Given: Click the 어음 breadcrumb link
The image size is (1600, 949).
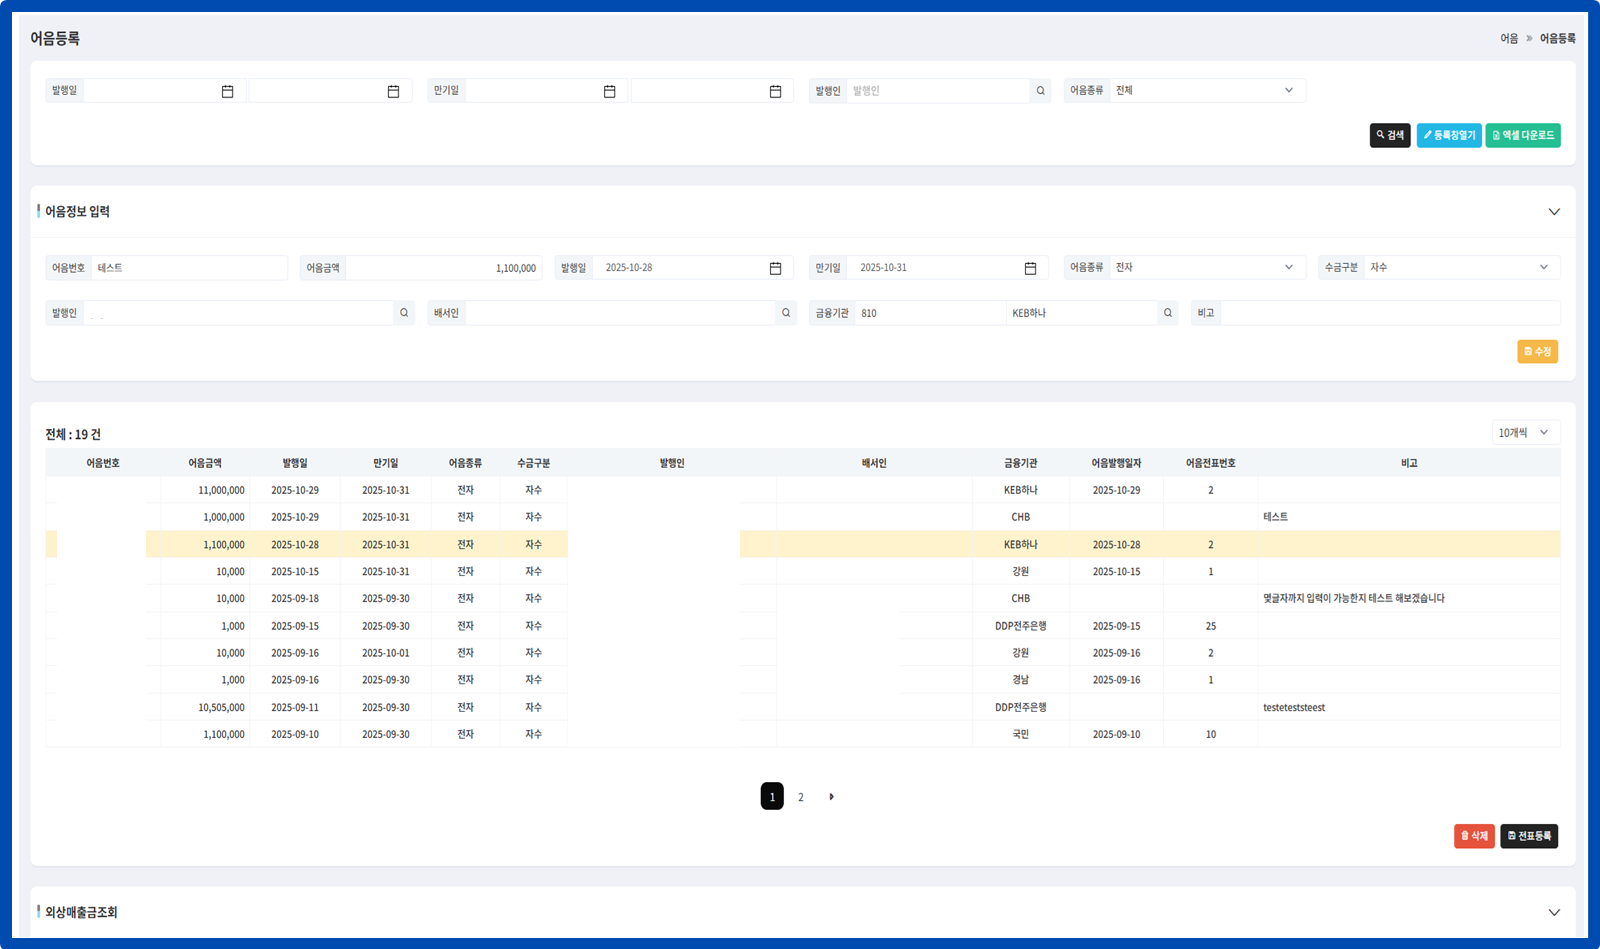Looking at the screenshot, I should click(1508, 39).
